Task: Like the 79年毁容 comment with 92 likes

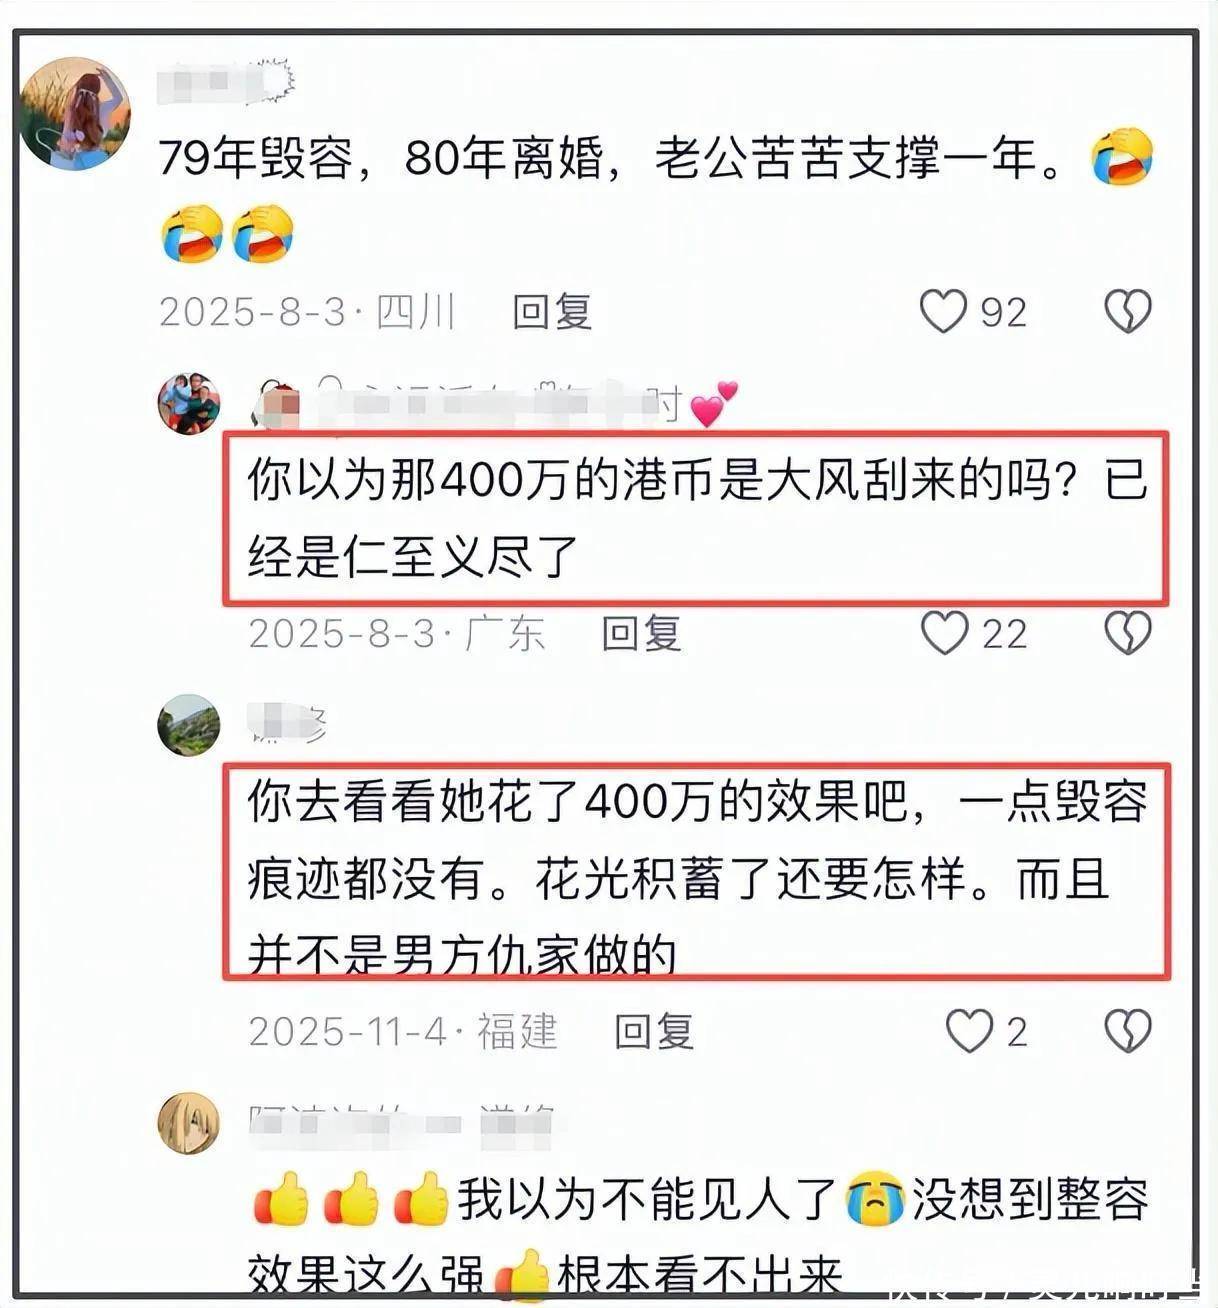Action: pyautogui.click(x=943, y=311)
